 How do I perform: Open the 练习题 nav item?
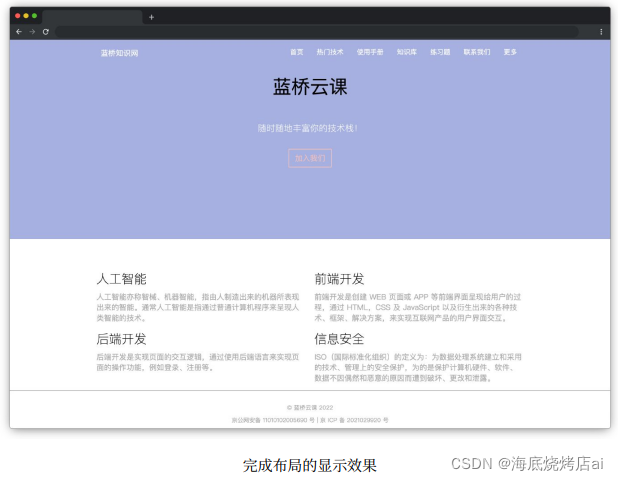coord(440,52)
